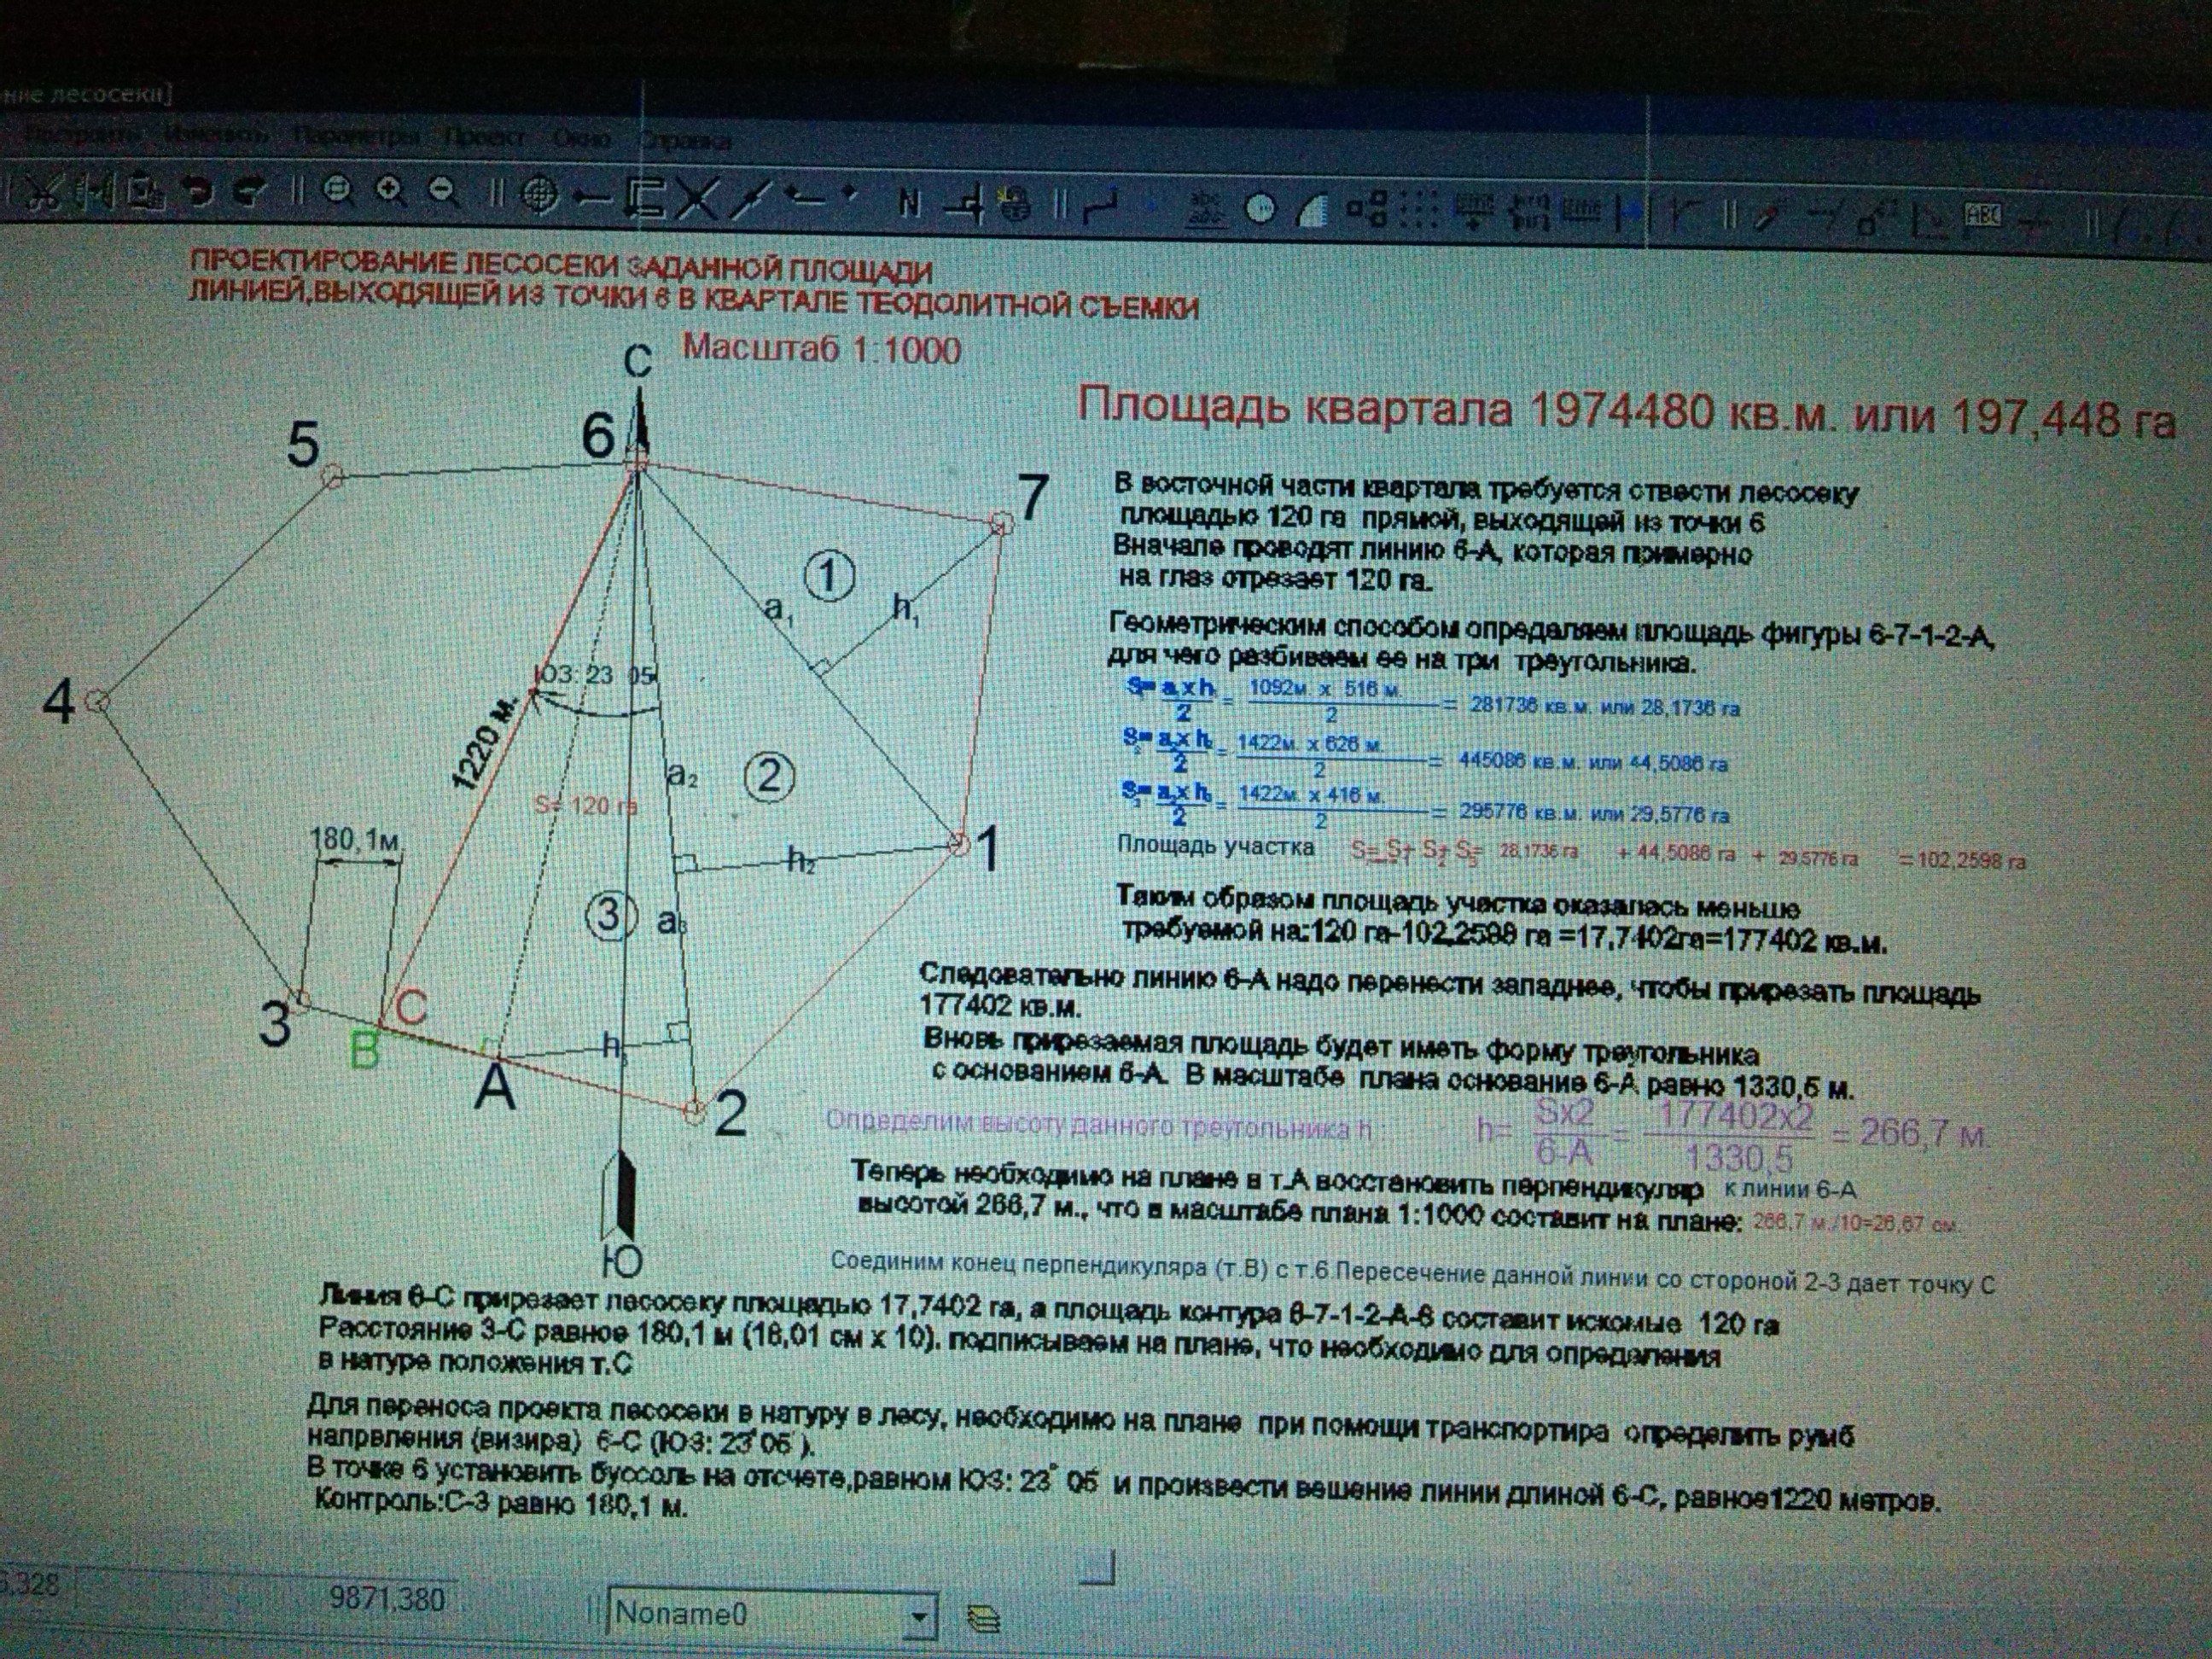Click the 'Площадь квартала 1974480' heading
Viewport: 2212px width, 1659px height.
coord(1396,409)
